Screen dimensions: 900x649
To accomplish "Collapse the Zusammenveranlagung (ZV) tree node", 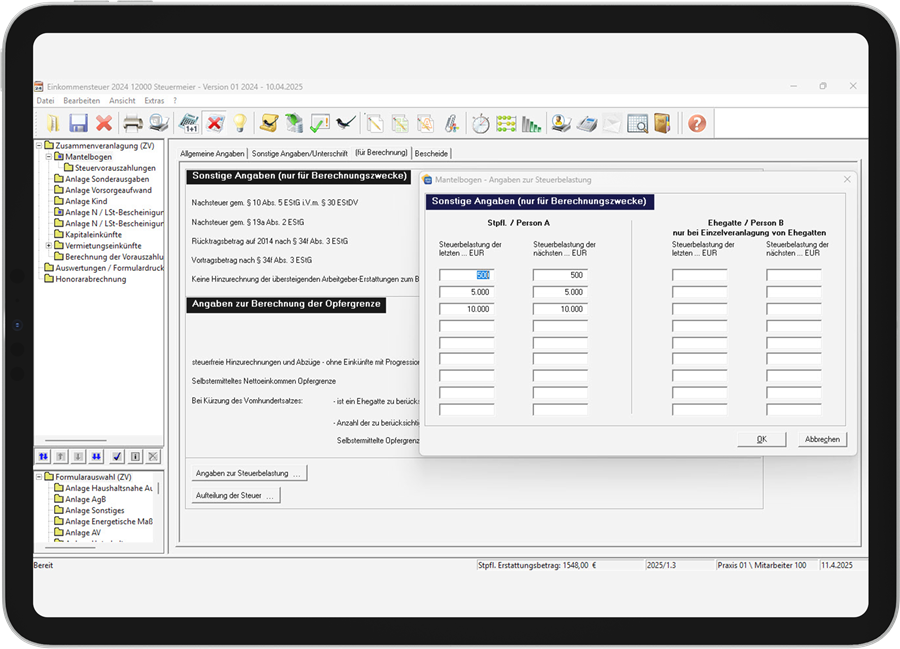I will [x=39, y=146].
